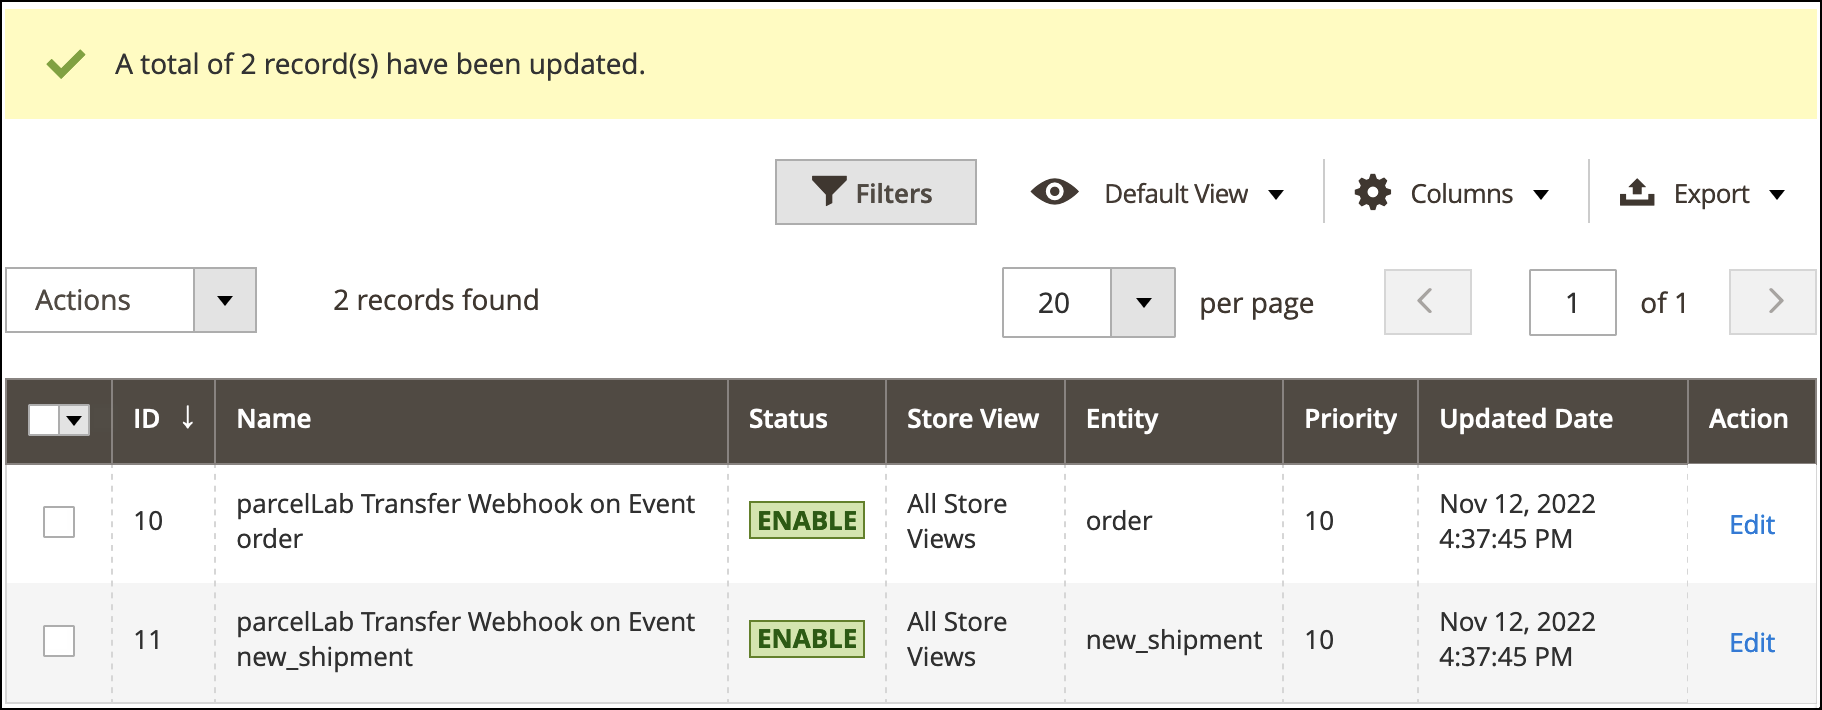Click the Export upload icon
The height and width of the screenshot is (710, 1822).
tap(1637, 192)
